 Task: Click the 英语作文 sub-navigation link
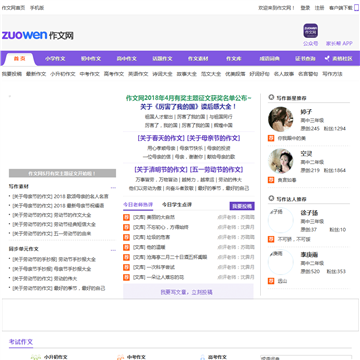138,74
